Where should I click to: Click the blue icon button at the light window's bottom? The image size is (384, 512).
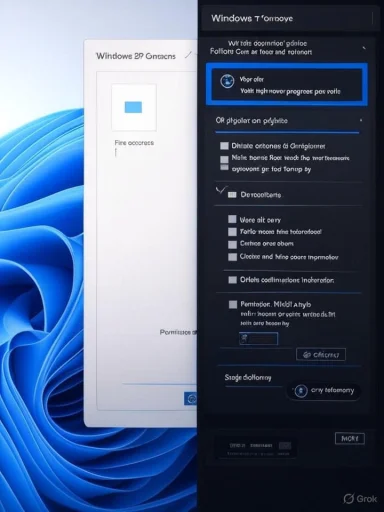point(191,398)
